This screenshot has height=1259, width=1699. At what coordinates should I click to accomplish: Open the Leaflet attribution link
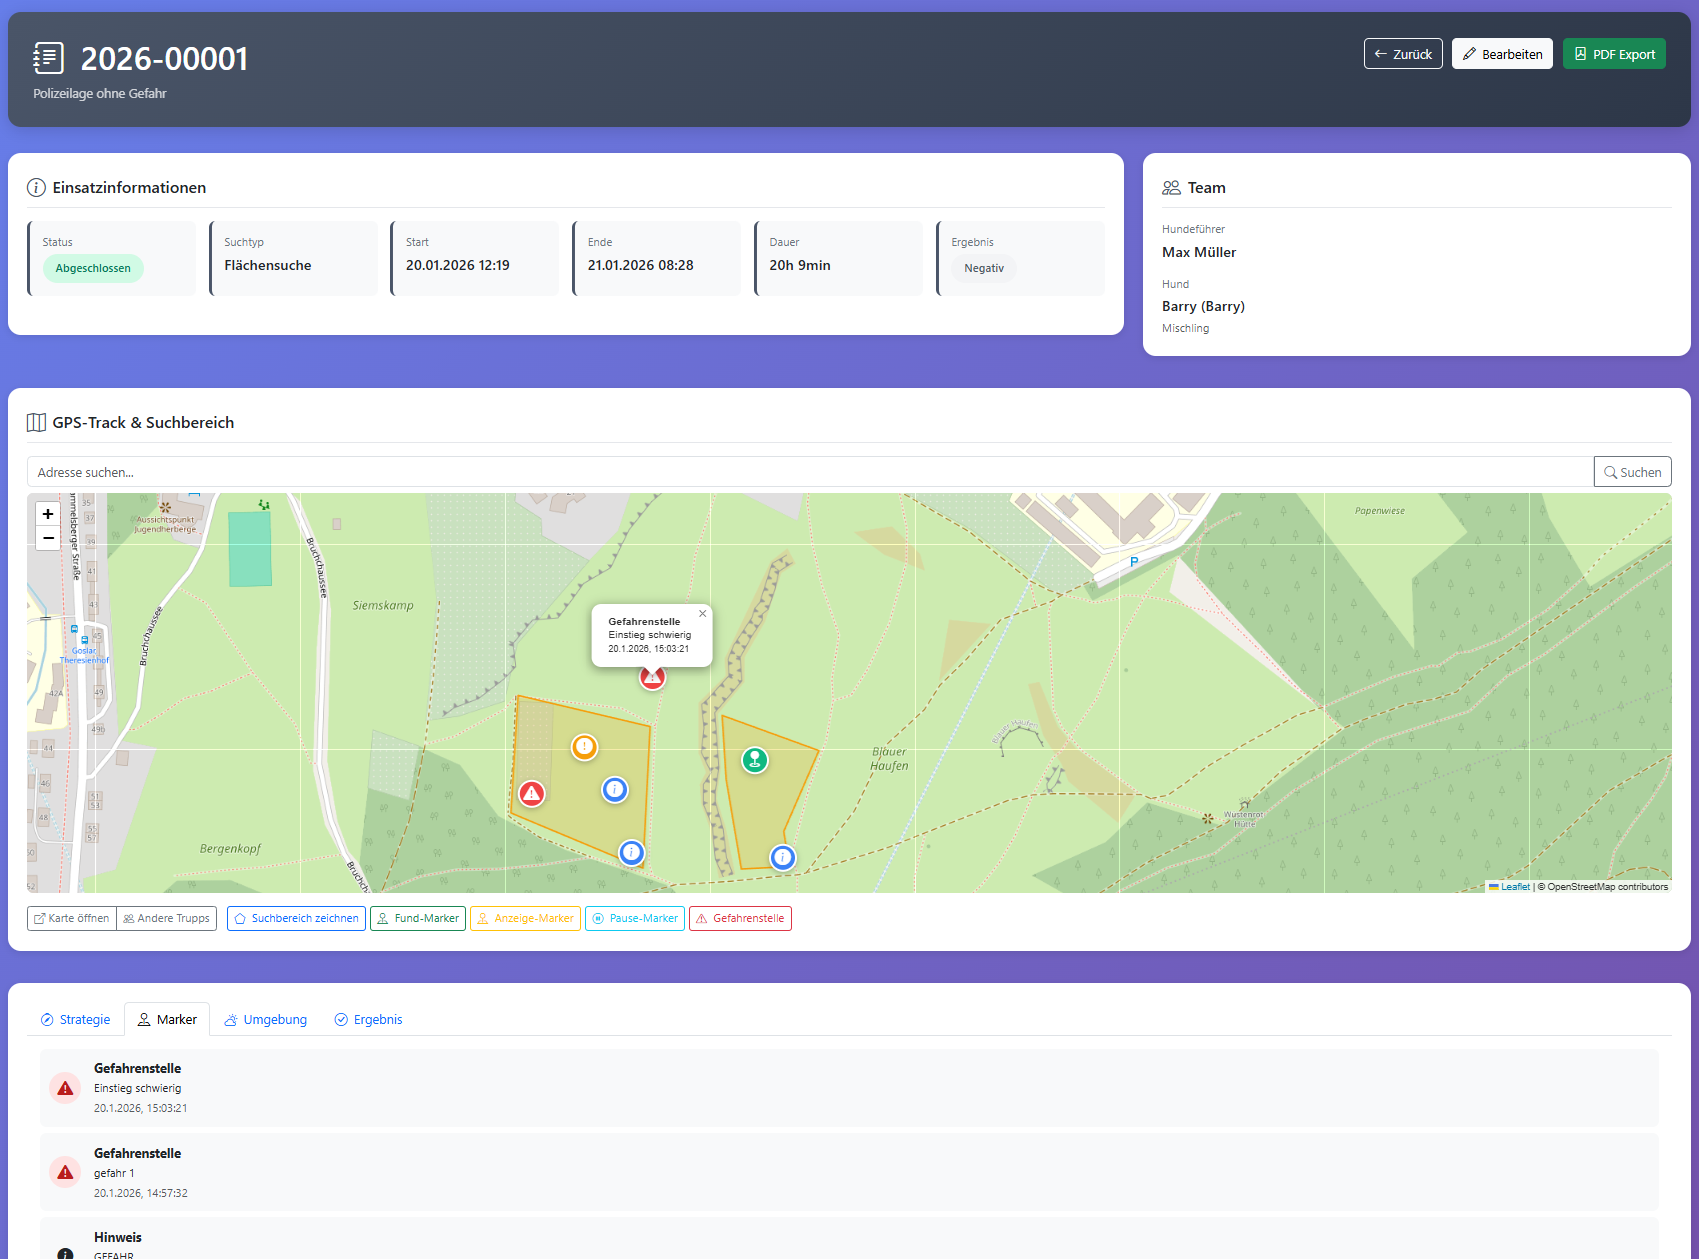pyautogui.click(x=1515, y=887)
